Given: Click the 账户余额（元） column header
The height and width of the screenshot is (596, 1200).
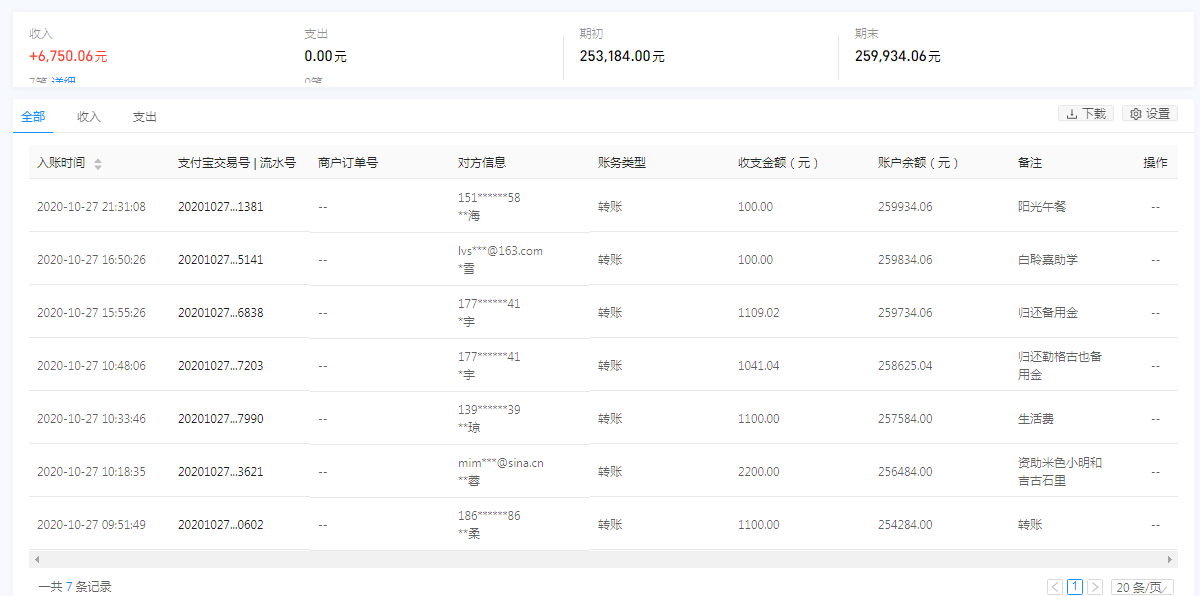Looking at the screenshot, I should point(918,163).
